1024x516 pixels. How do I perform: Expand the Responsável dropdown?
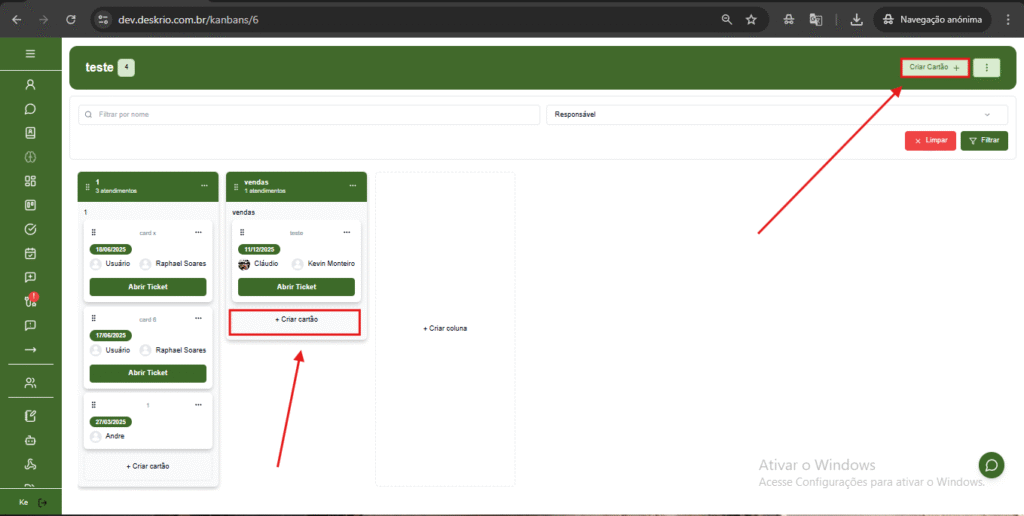click(x=776, y=115)
